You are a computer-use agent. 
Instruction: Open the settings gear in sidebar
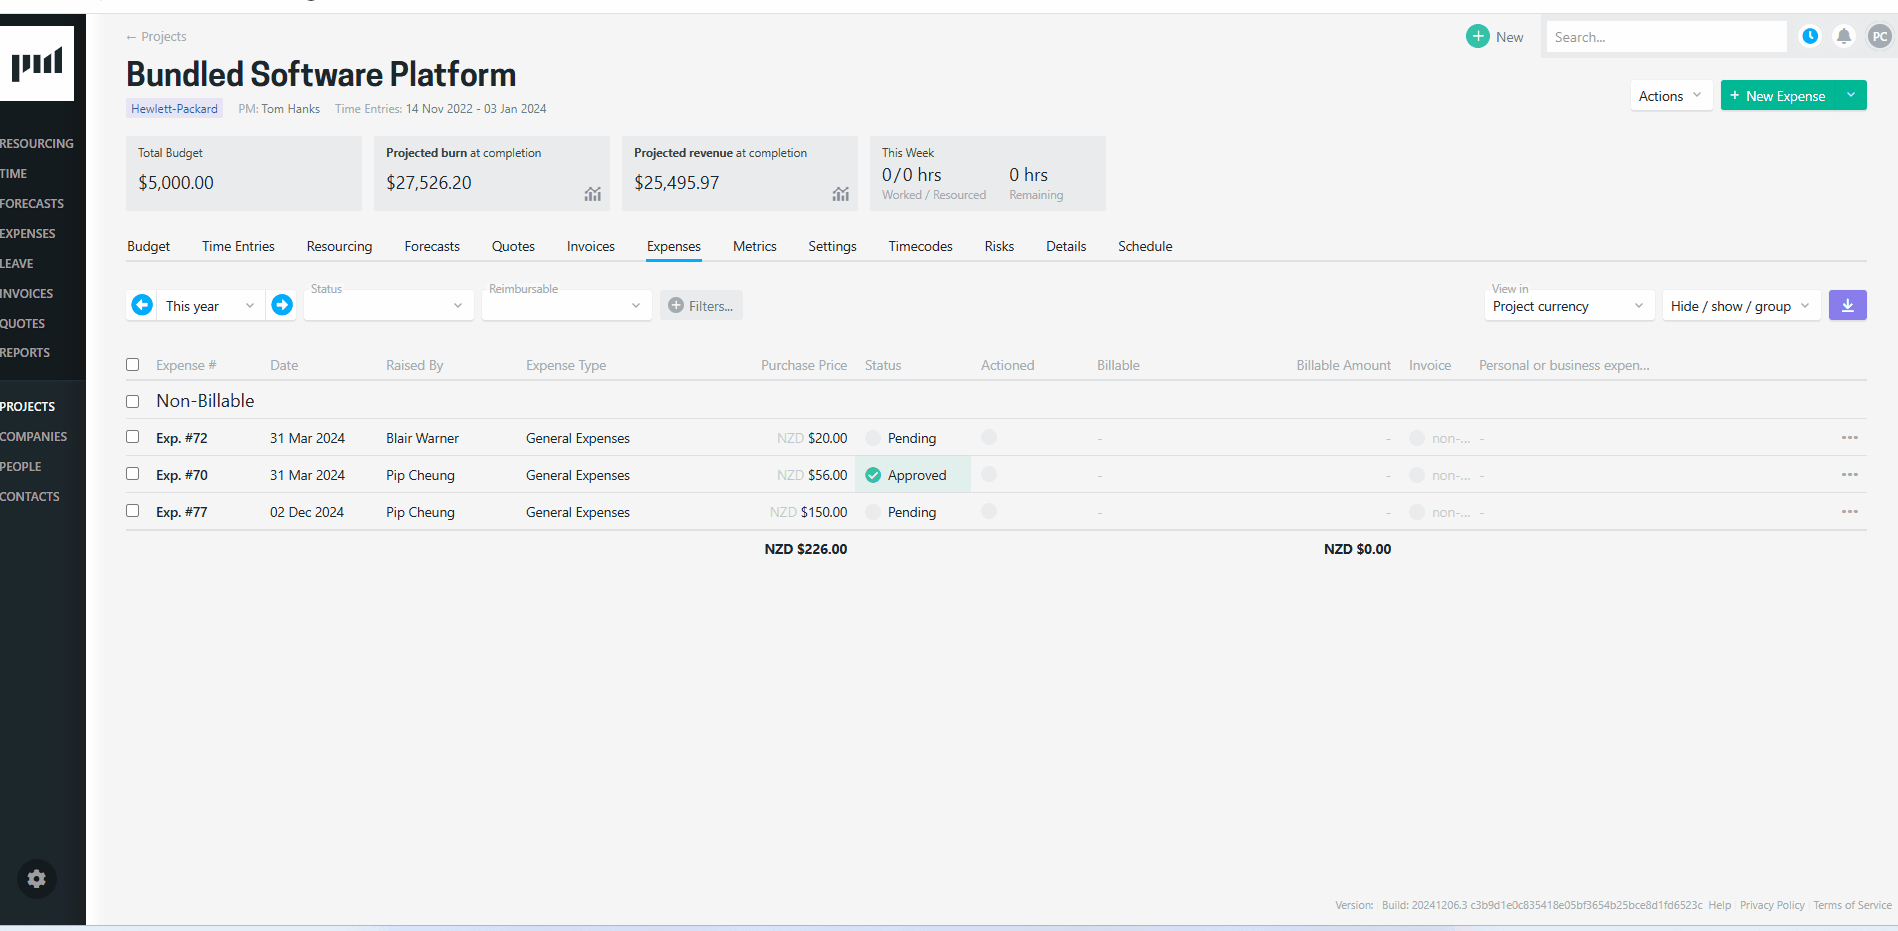pyautogui.click(x=36, y=878)
